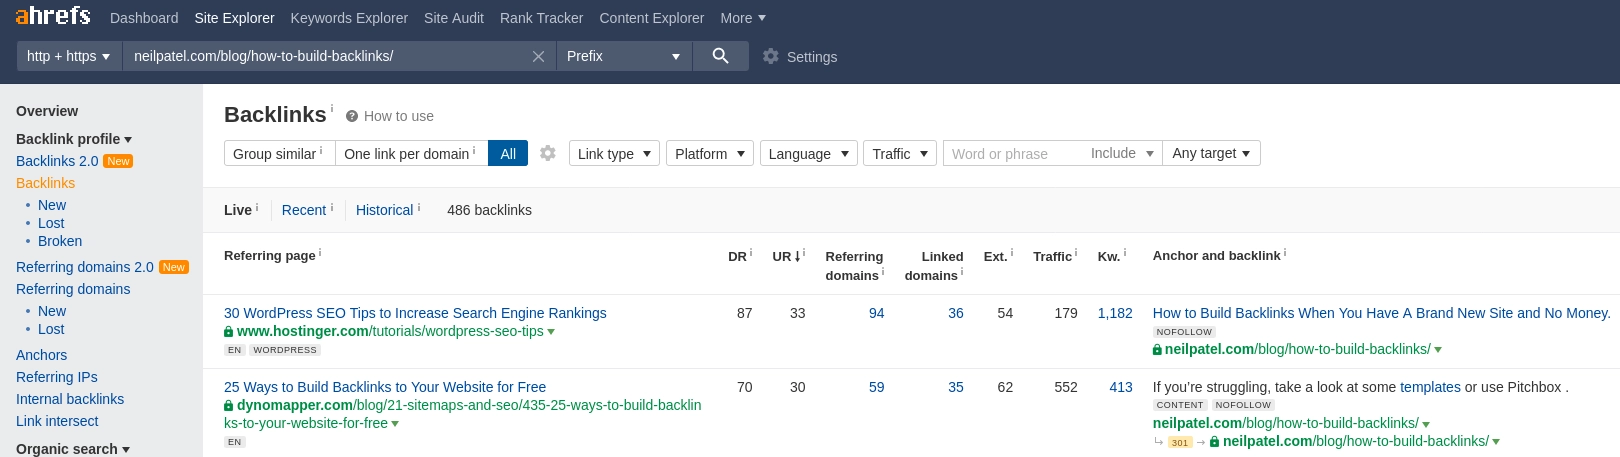Clear the URL field with X icon
This screenshot has height=457, width=1620.
[538, 56]
